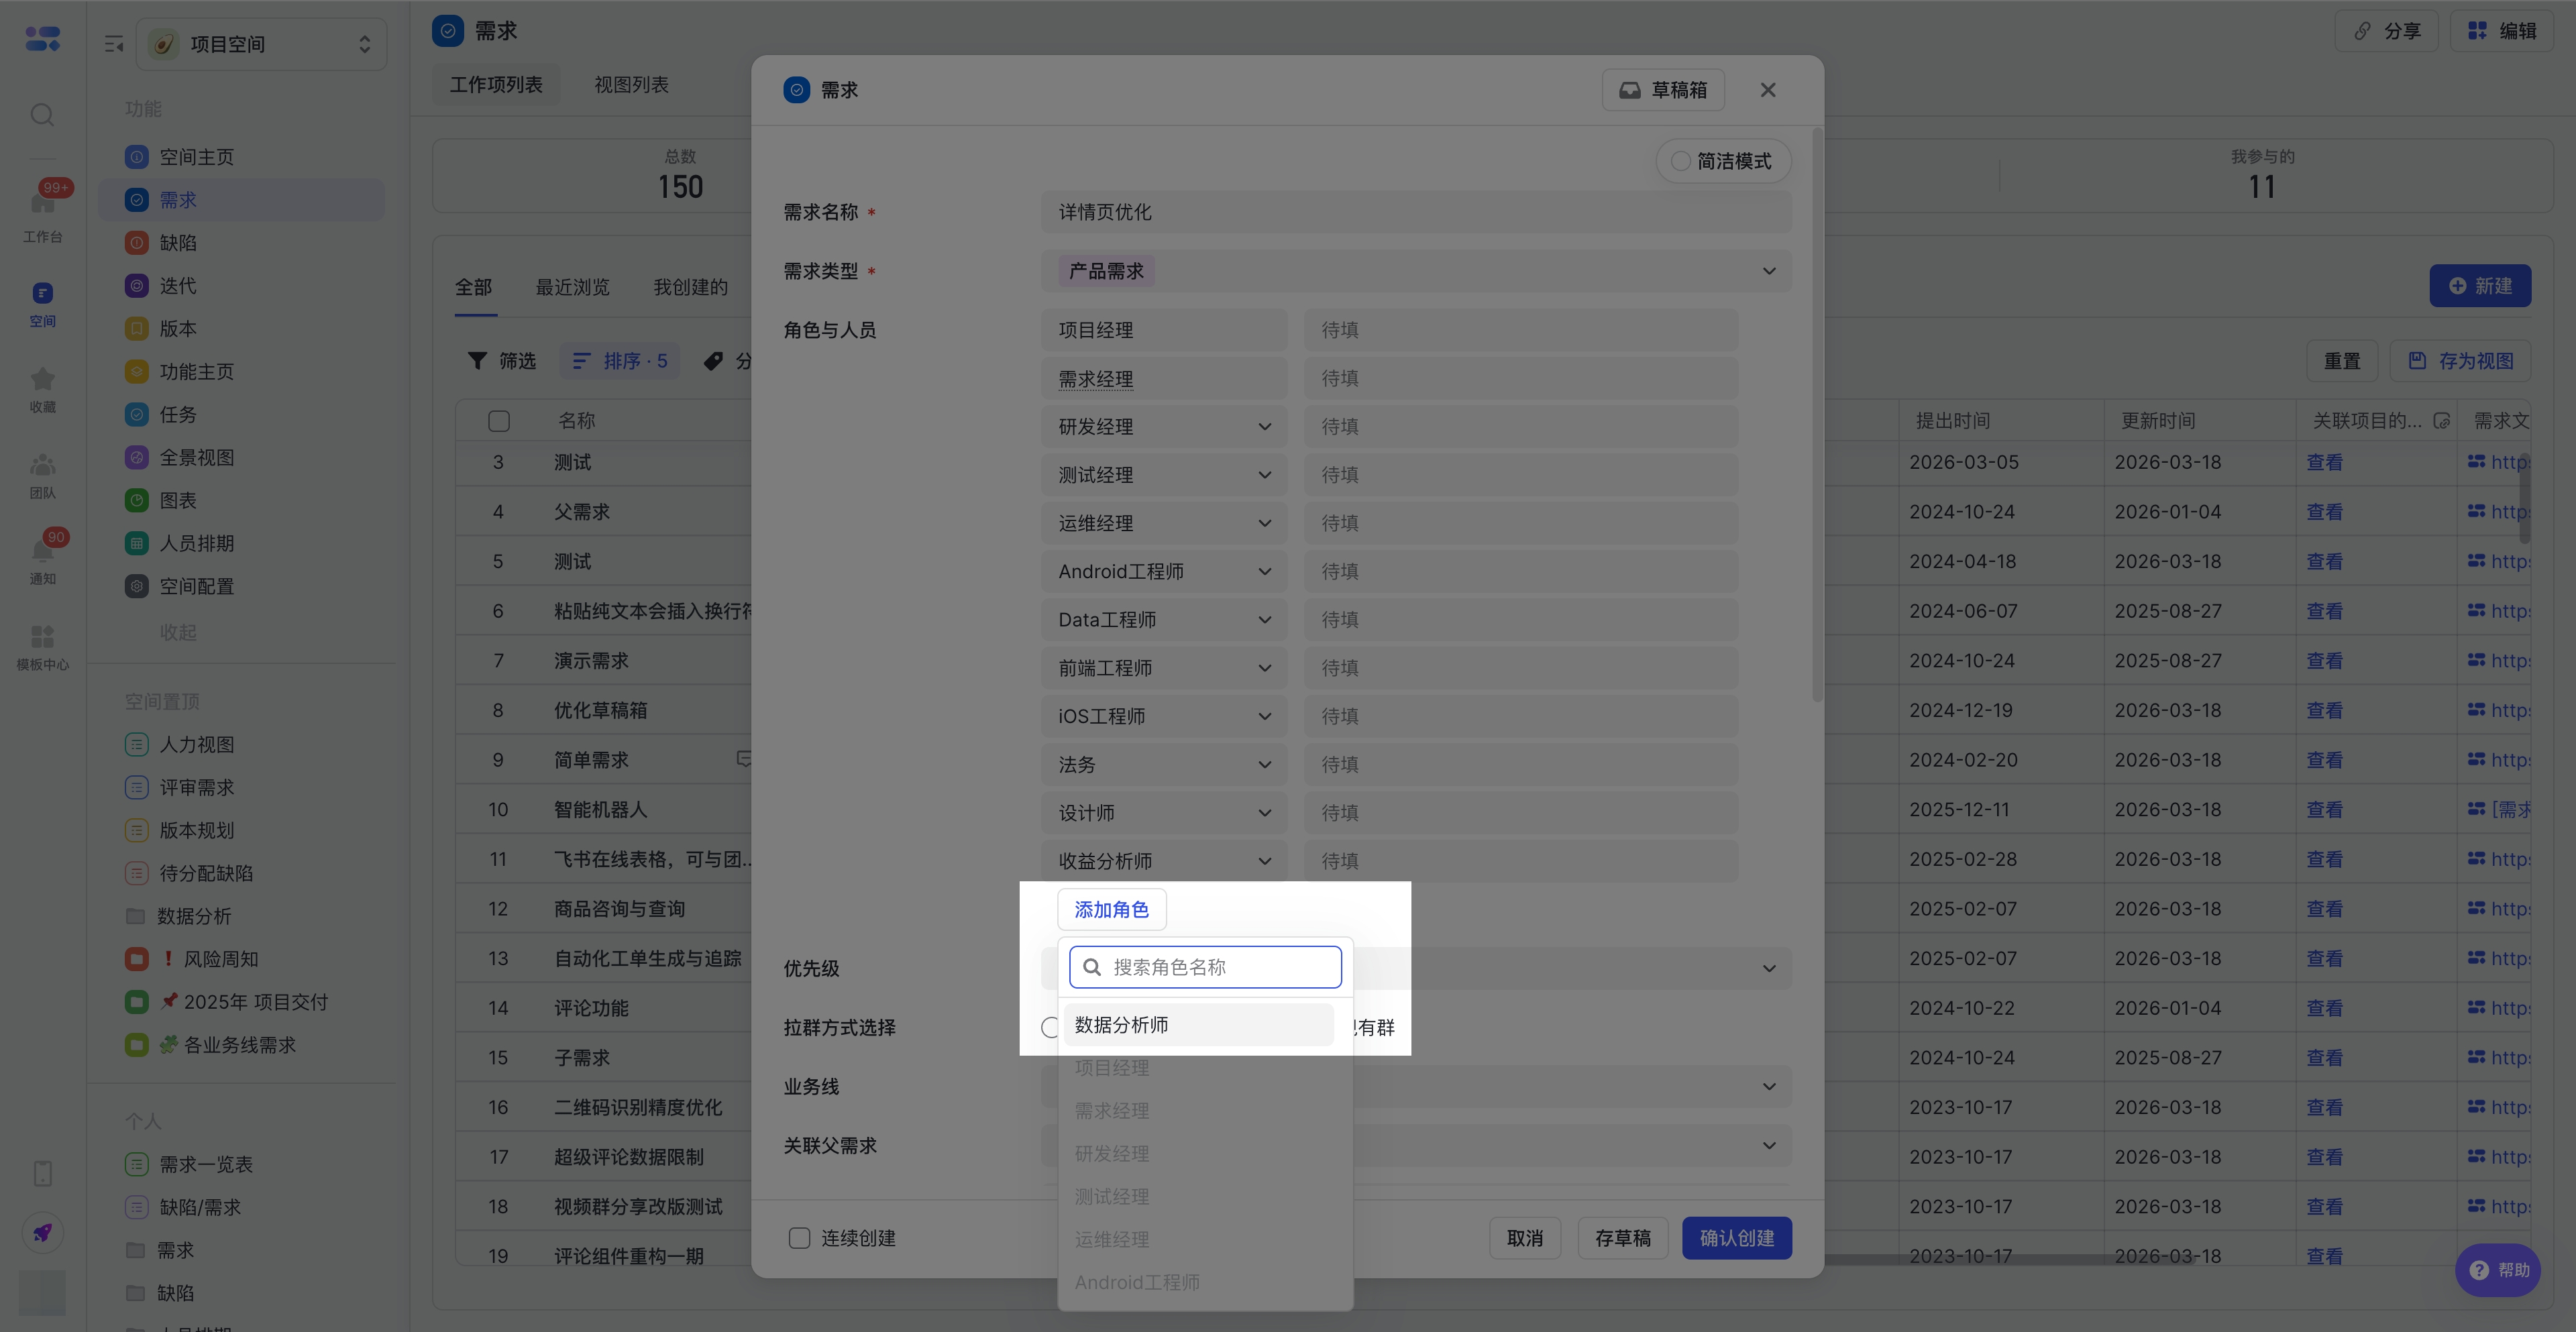Open the 运维经理 role dropdown
2576x1332 pixels.
(x=1164, y=523)
